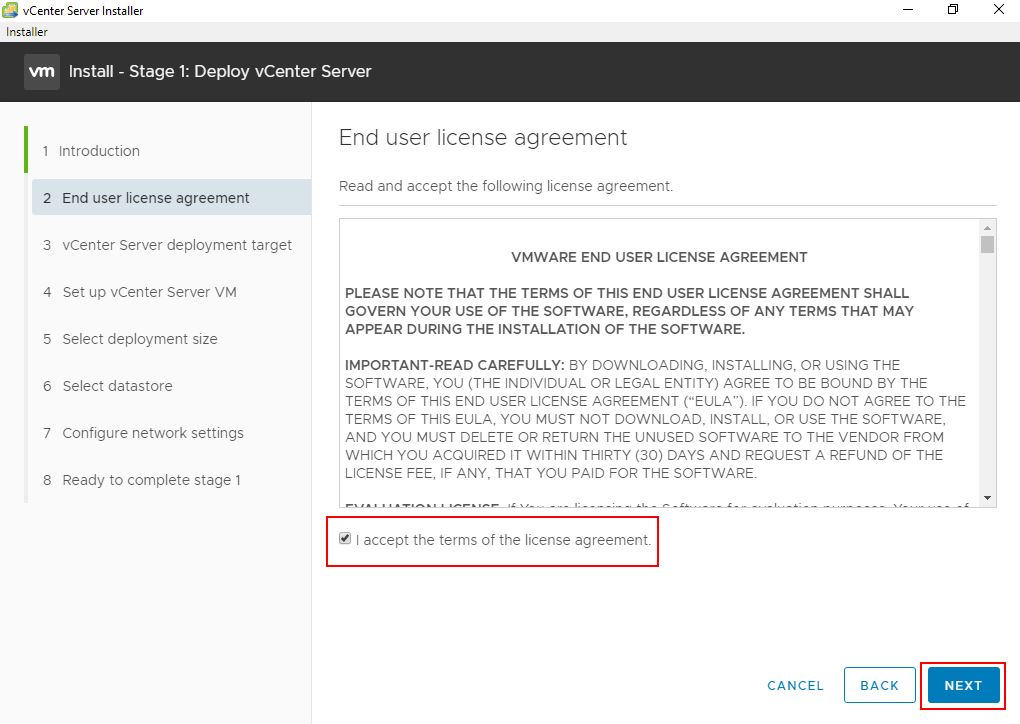The width and height of the screenshot is (1020, 724).
Task: Click 'IMPORTANT-READ CAREFULLY:' text in license
Action: (454, 365)
